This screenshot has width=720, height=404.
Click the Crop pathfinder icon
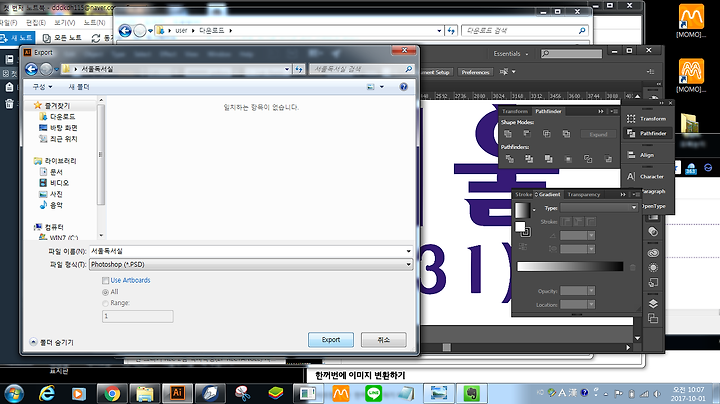coord(568,159)
